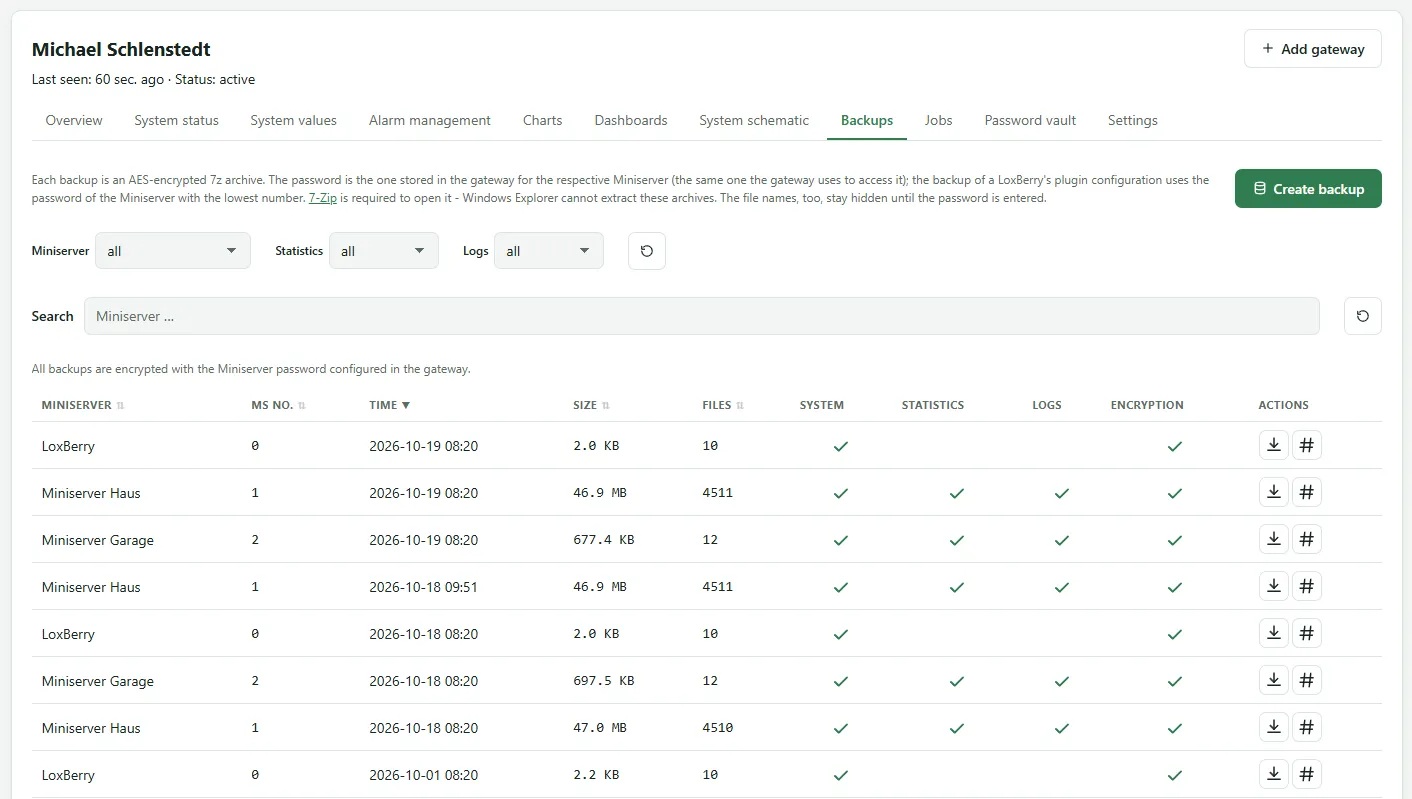Open the Dashboards tab
The width and height of the screenshot is (1412, 799).
coord(631,120)
